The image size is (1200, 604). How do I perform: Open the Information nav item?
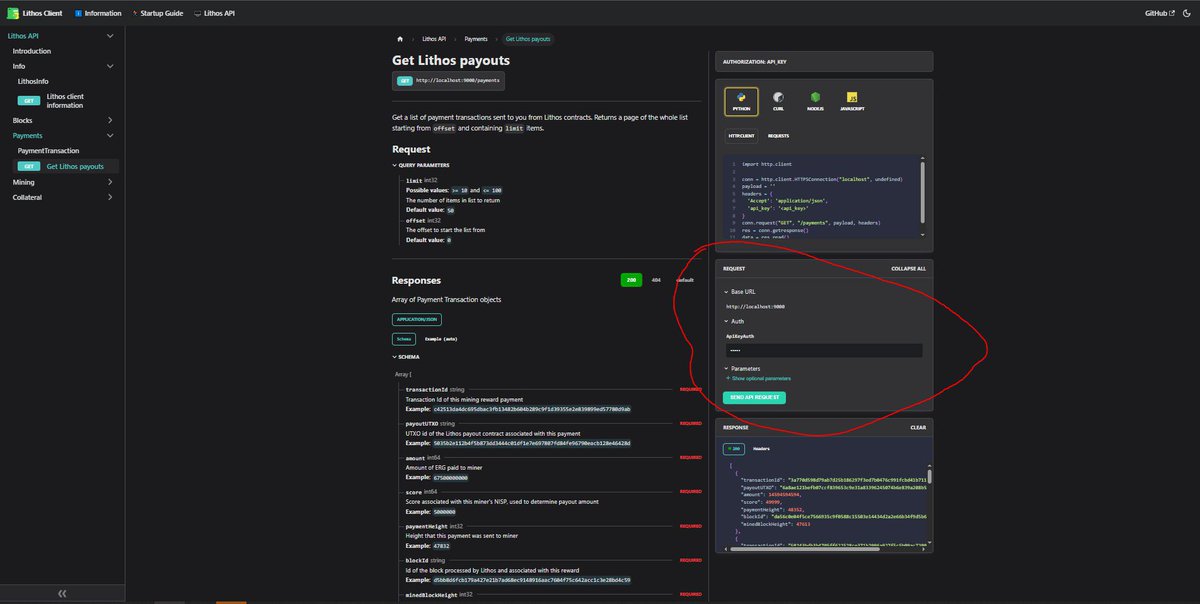(x=98, y=14)
